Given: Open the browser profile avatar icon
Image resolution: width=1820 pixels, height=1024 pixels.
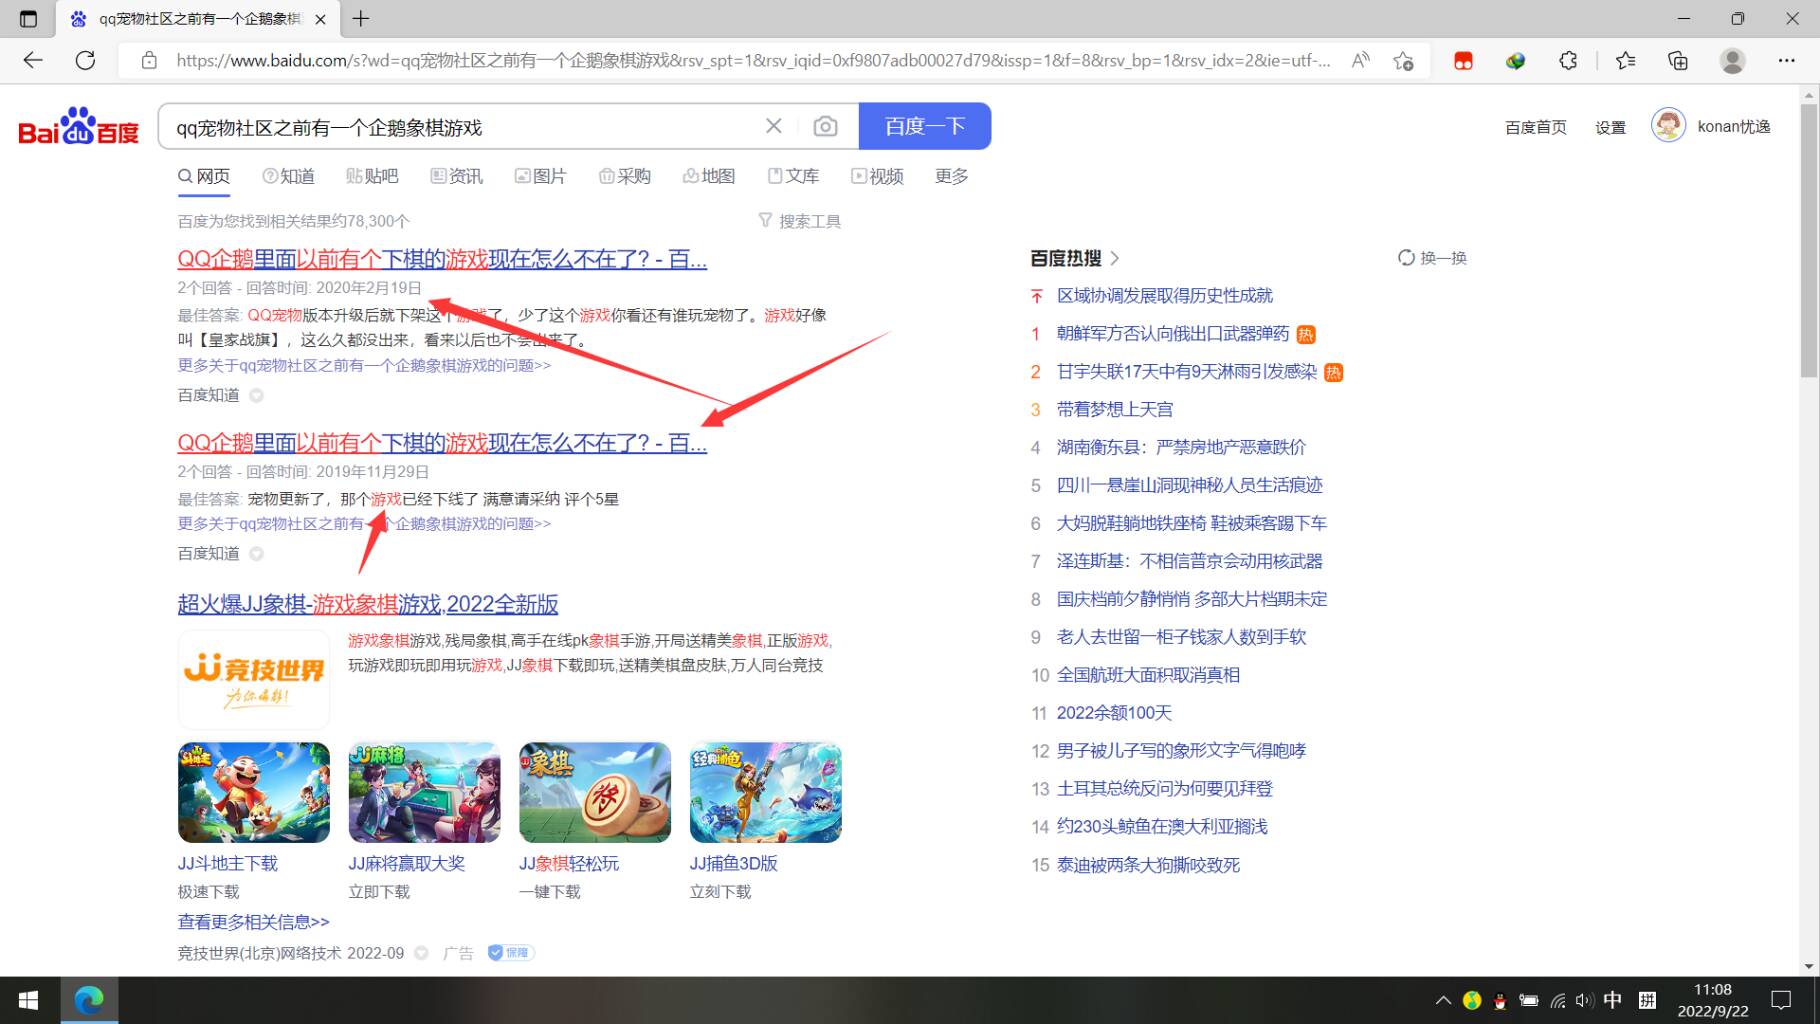Looking at the screenshot, I should pyautogui.click(x=1733, y=60).
